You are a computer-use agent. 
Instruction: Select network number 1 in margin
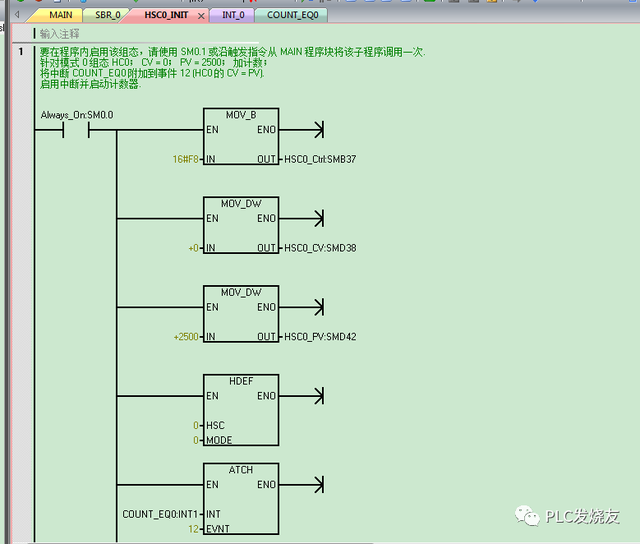19,51
